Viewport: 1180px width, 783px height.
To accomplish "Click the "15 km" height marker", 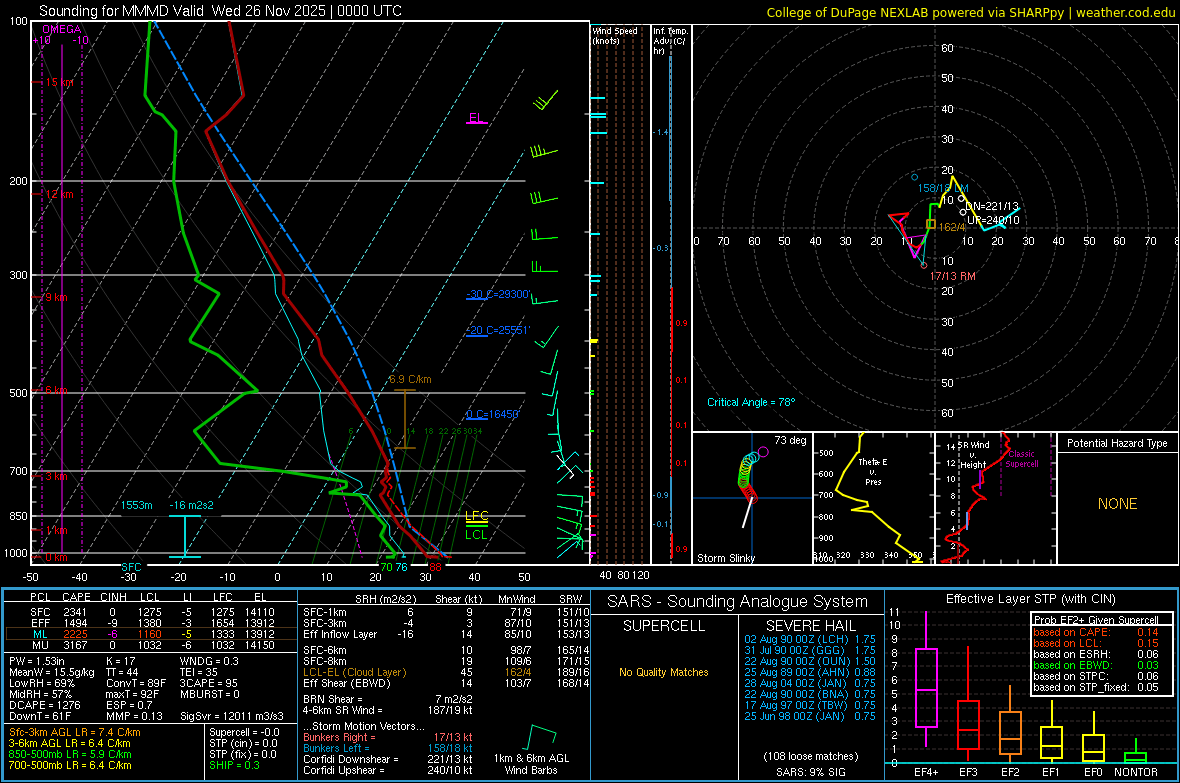I will tap(59, 82).
